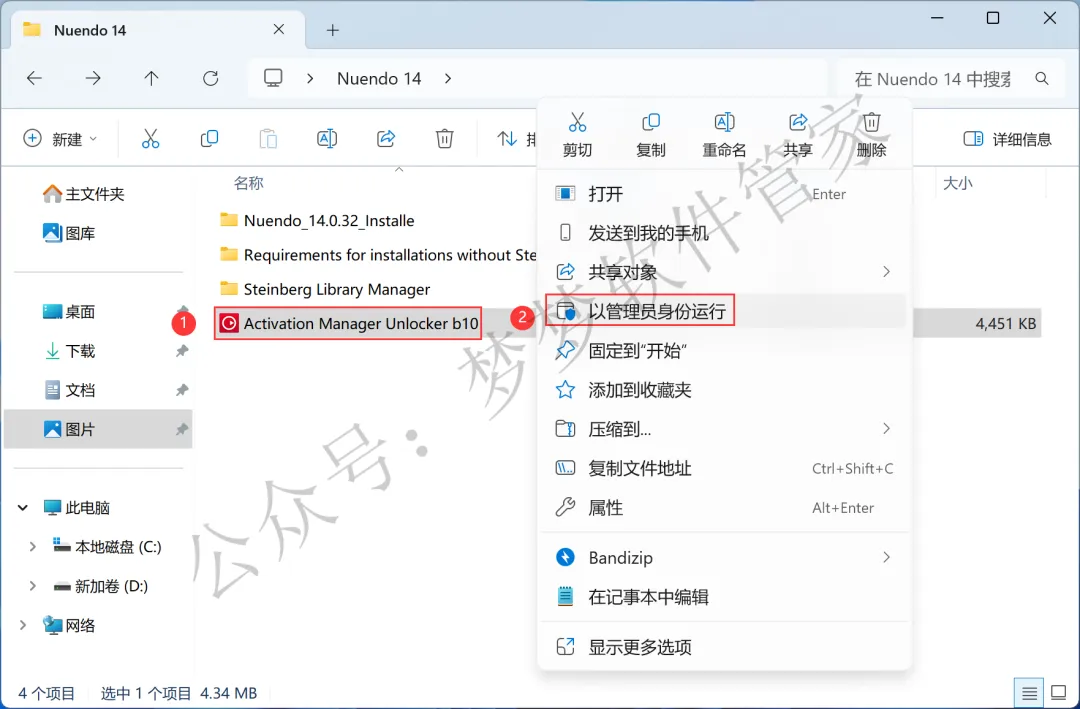The height and width of the screenshot is (709, 1080).
Task: Expand 压缩到 submenu arrow
Action: [x=886, y=429]
